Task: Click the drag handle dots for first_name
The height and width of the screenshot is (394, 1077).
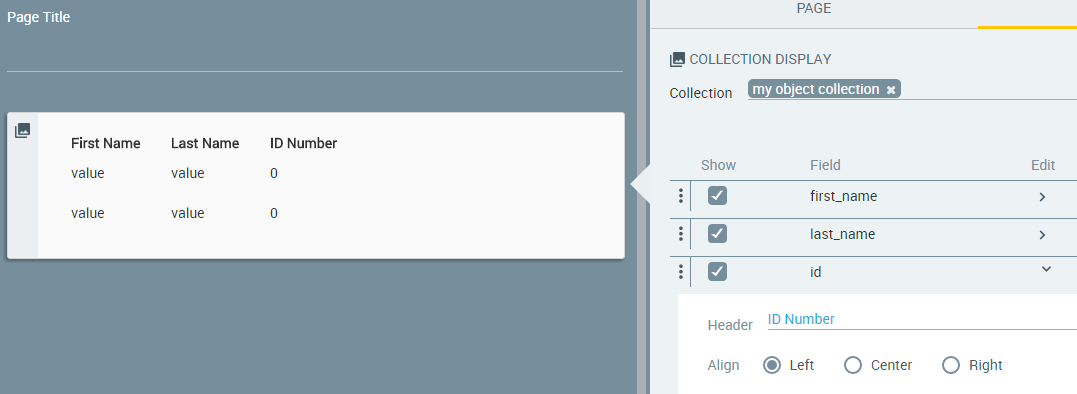Action: click(x=681, y=196)
